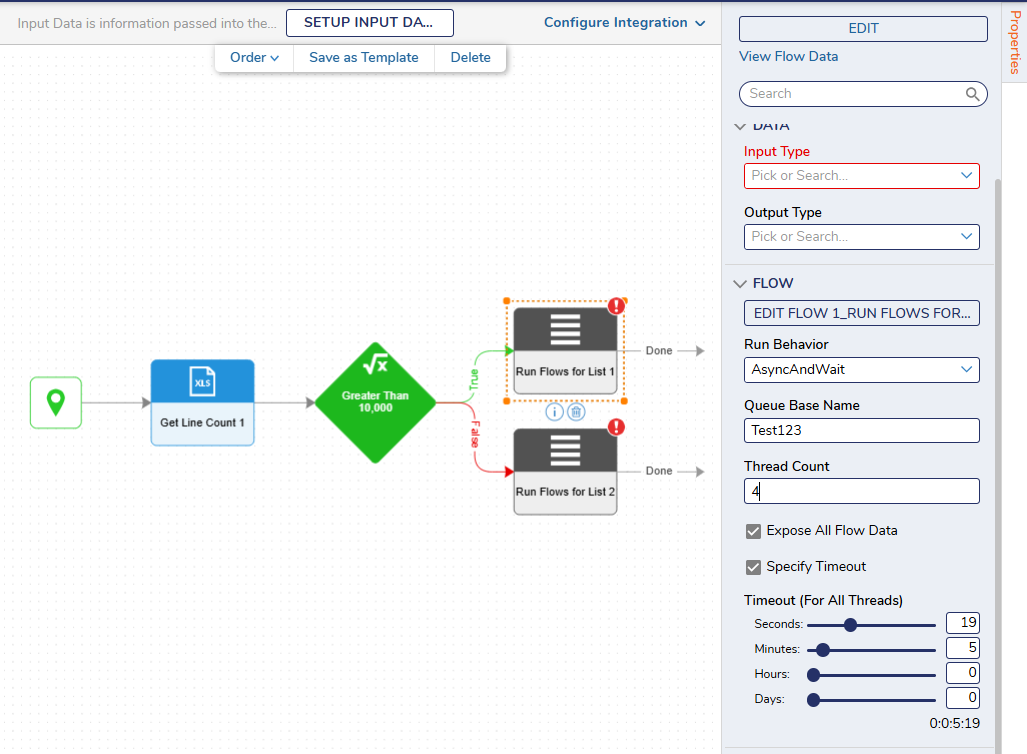Screen dimensions: 1027x754
Task: Collapse the FLOW section
Action: point(740,283)
